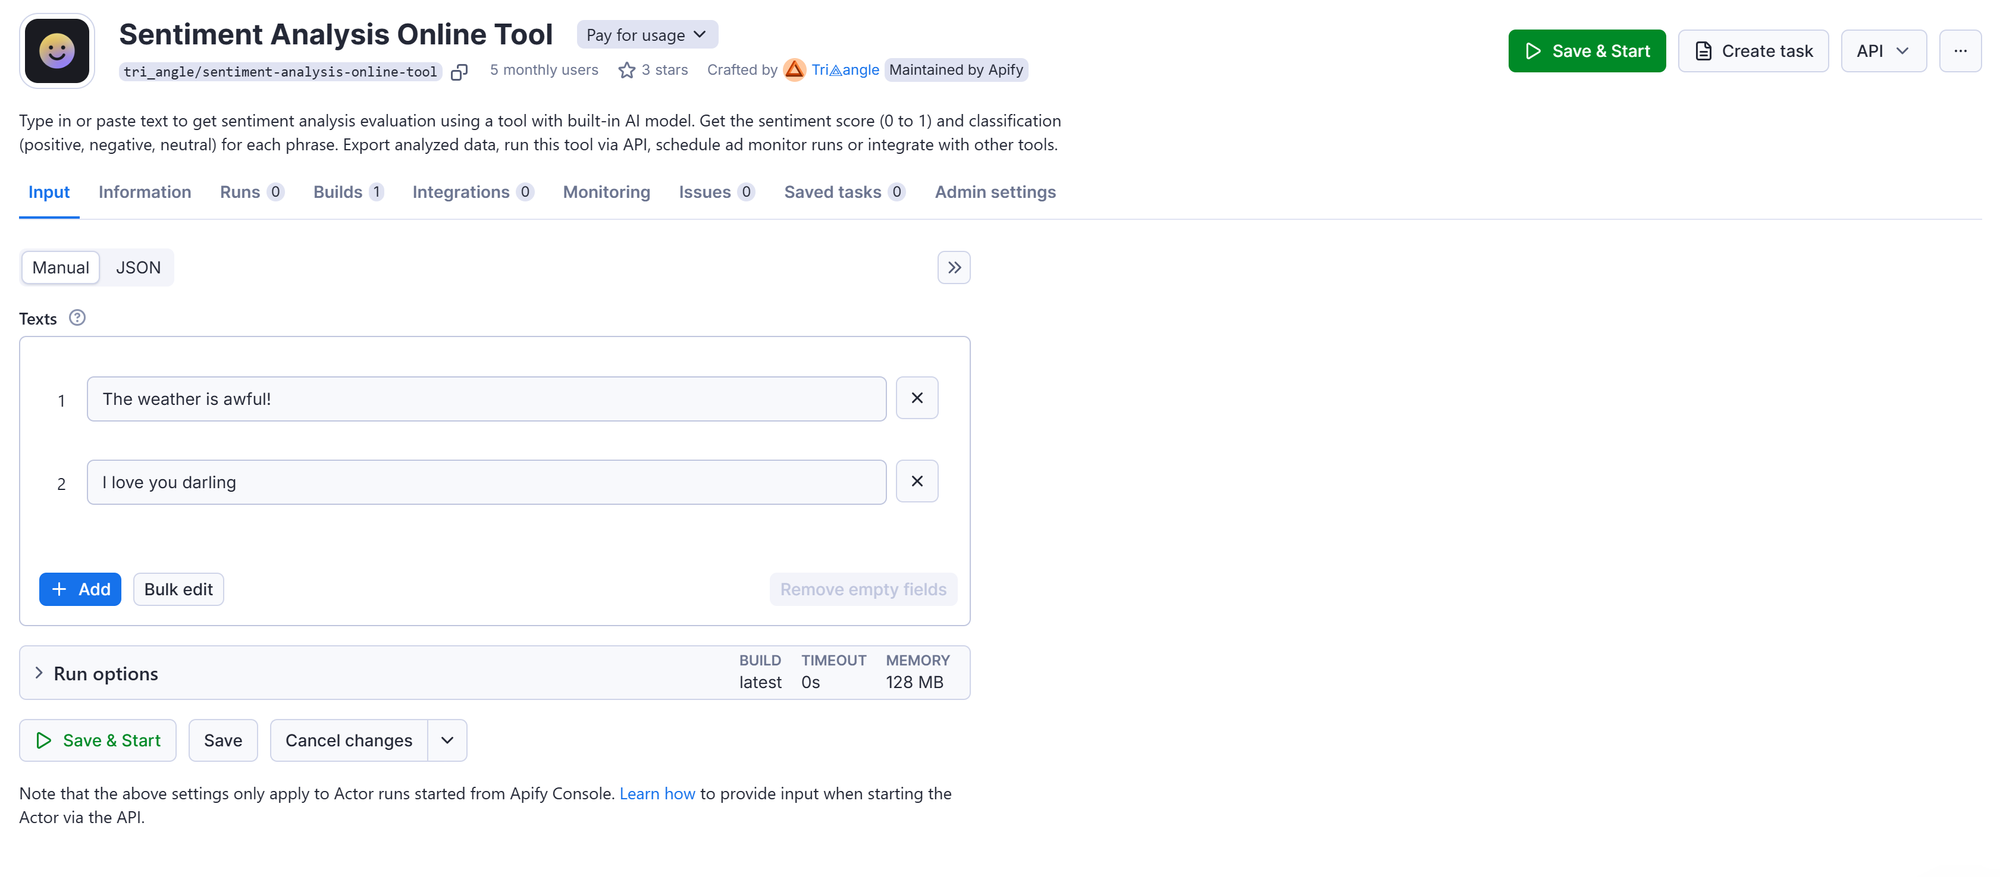Image resolution: width=2000 pixels, height=877 pixels.
Task: Click the Save button
Action: point(223,740)
